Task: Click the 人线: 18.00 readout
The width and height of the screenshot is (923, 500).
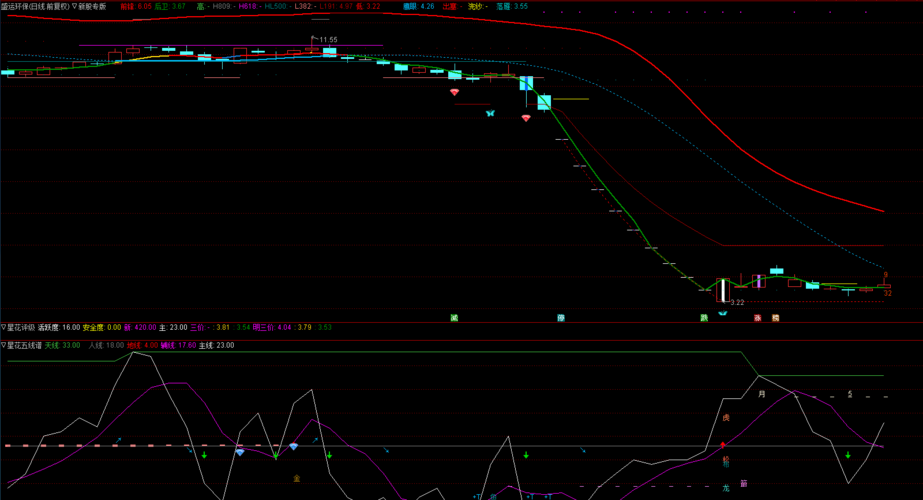Action: click(x=107, y=346)
